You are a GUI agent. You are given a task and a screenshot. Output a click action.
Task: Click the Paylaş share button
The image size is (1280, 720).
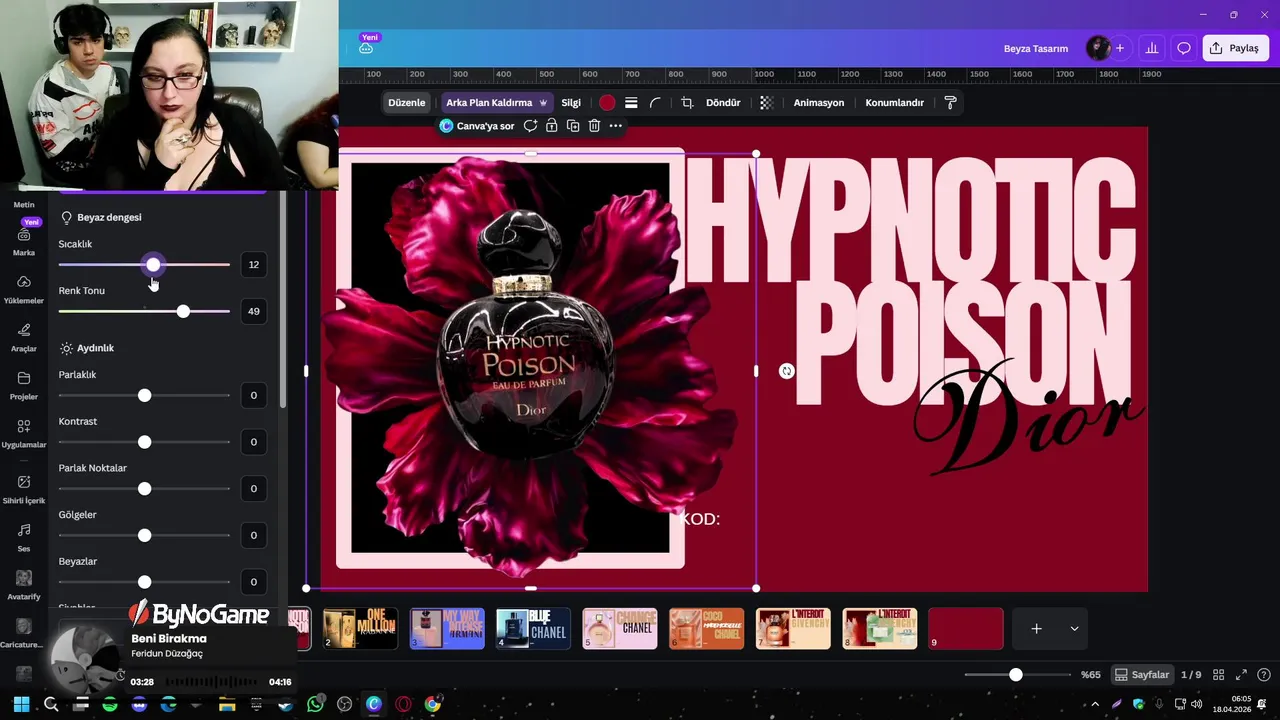click(x=1236, y=48)
